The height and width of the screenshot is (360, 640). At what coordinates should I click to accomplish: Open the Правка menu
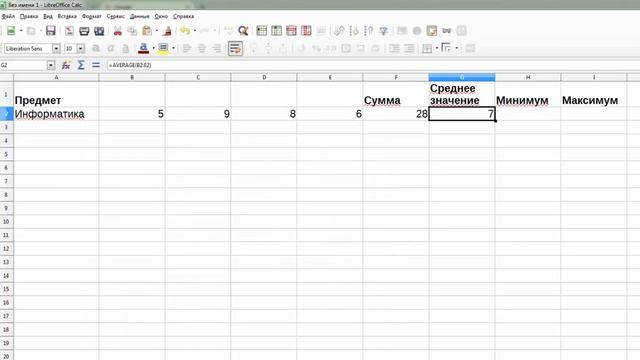click(29, 16)
